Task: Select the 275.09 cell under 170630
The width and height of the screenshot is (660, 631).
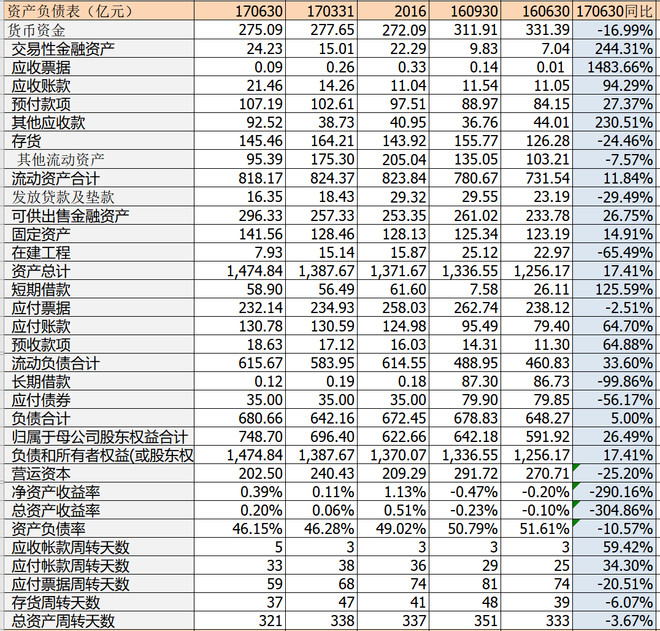Action: point(240,30)
